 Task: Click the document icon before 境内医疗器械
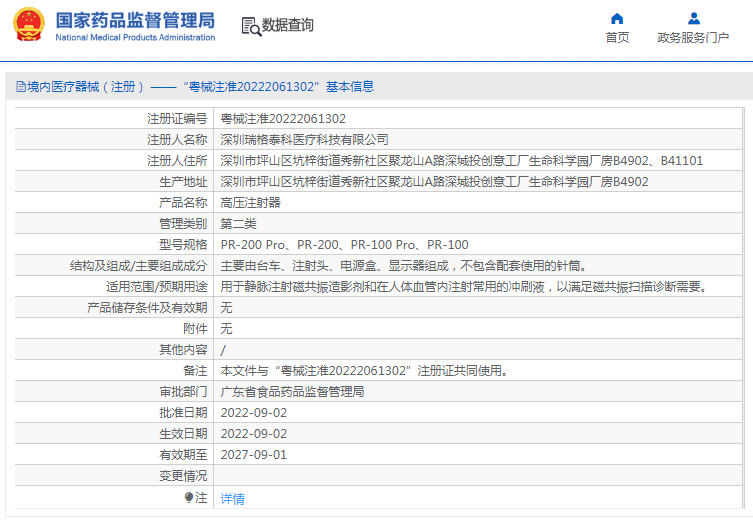click(x=21, y=87)
